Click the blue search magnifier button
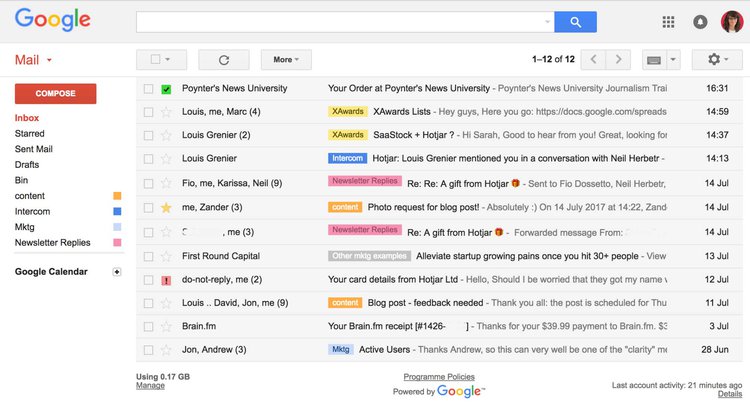The image size is (750, 416). [575, 22]
